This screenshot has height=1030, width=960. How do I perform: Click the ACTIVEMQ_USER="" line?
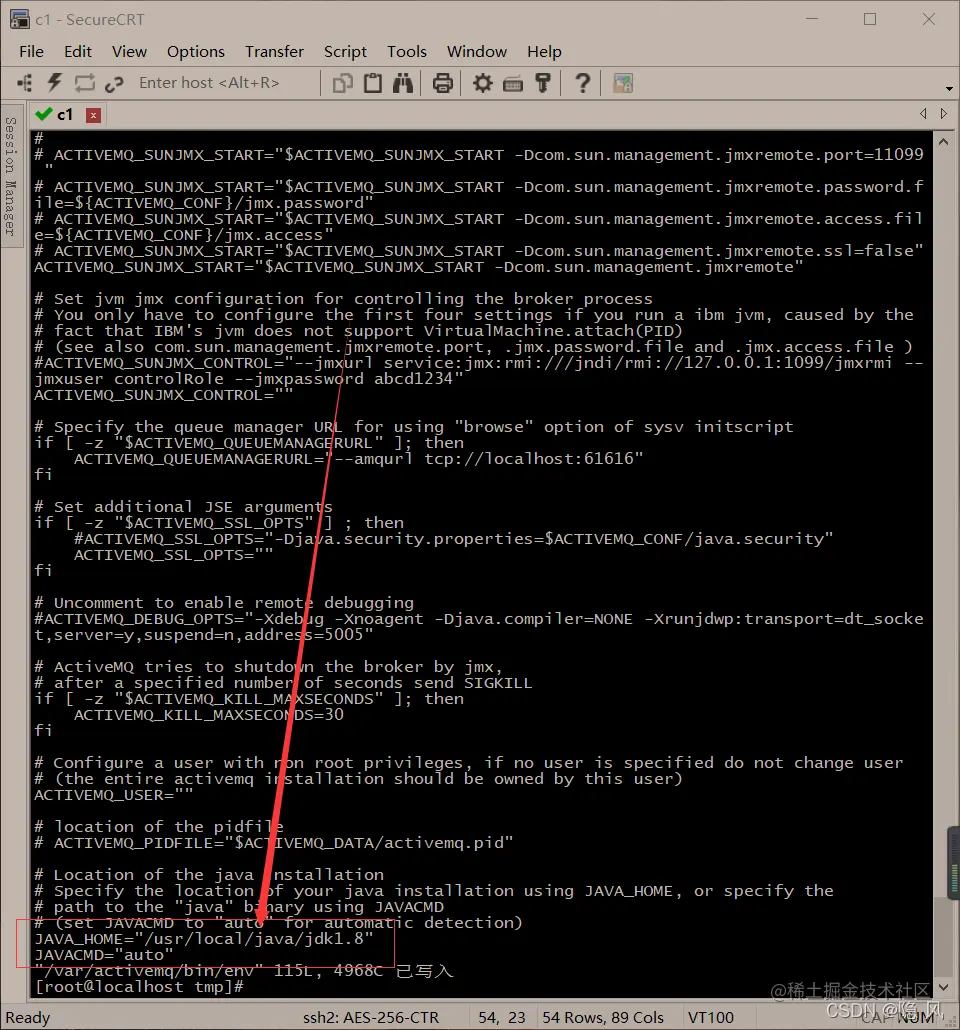(x=114, y=795)
